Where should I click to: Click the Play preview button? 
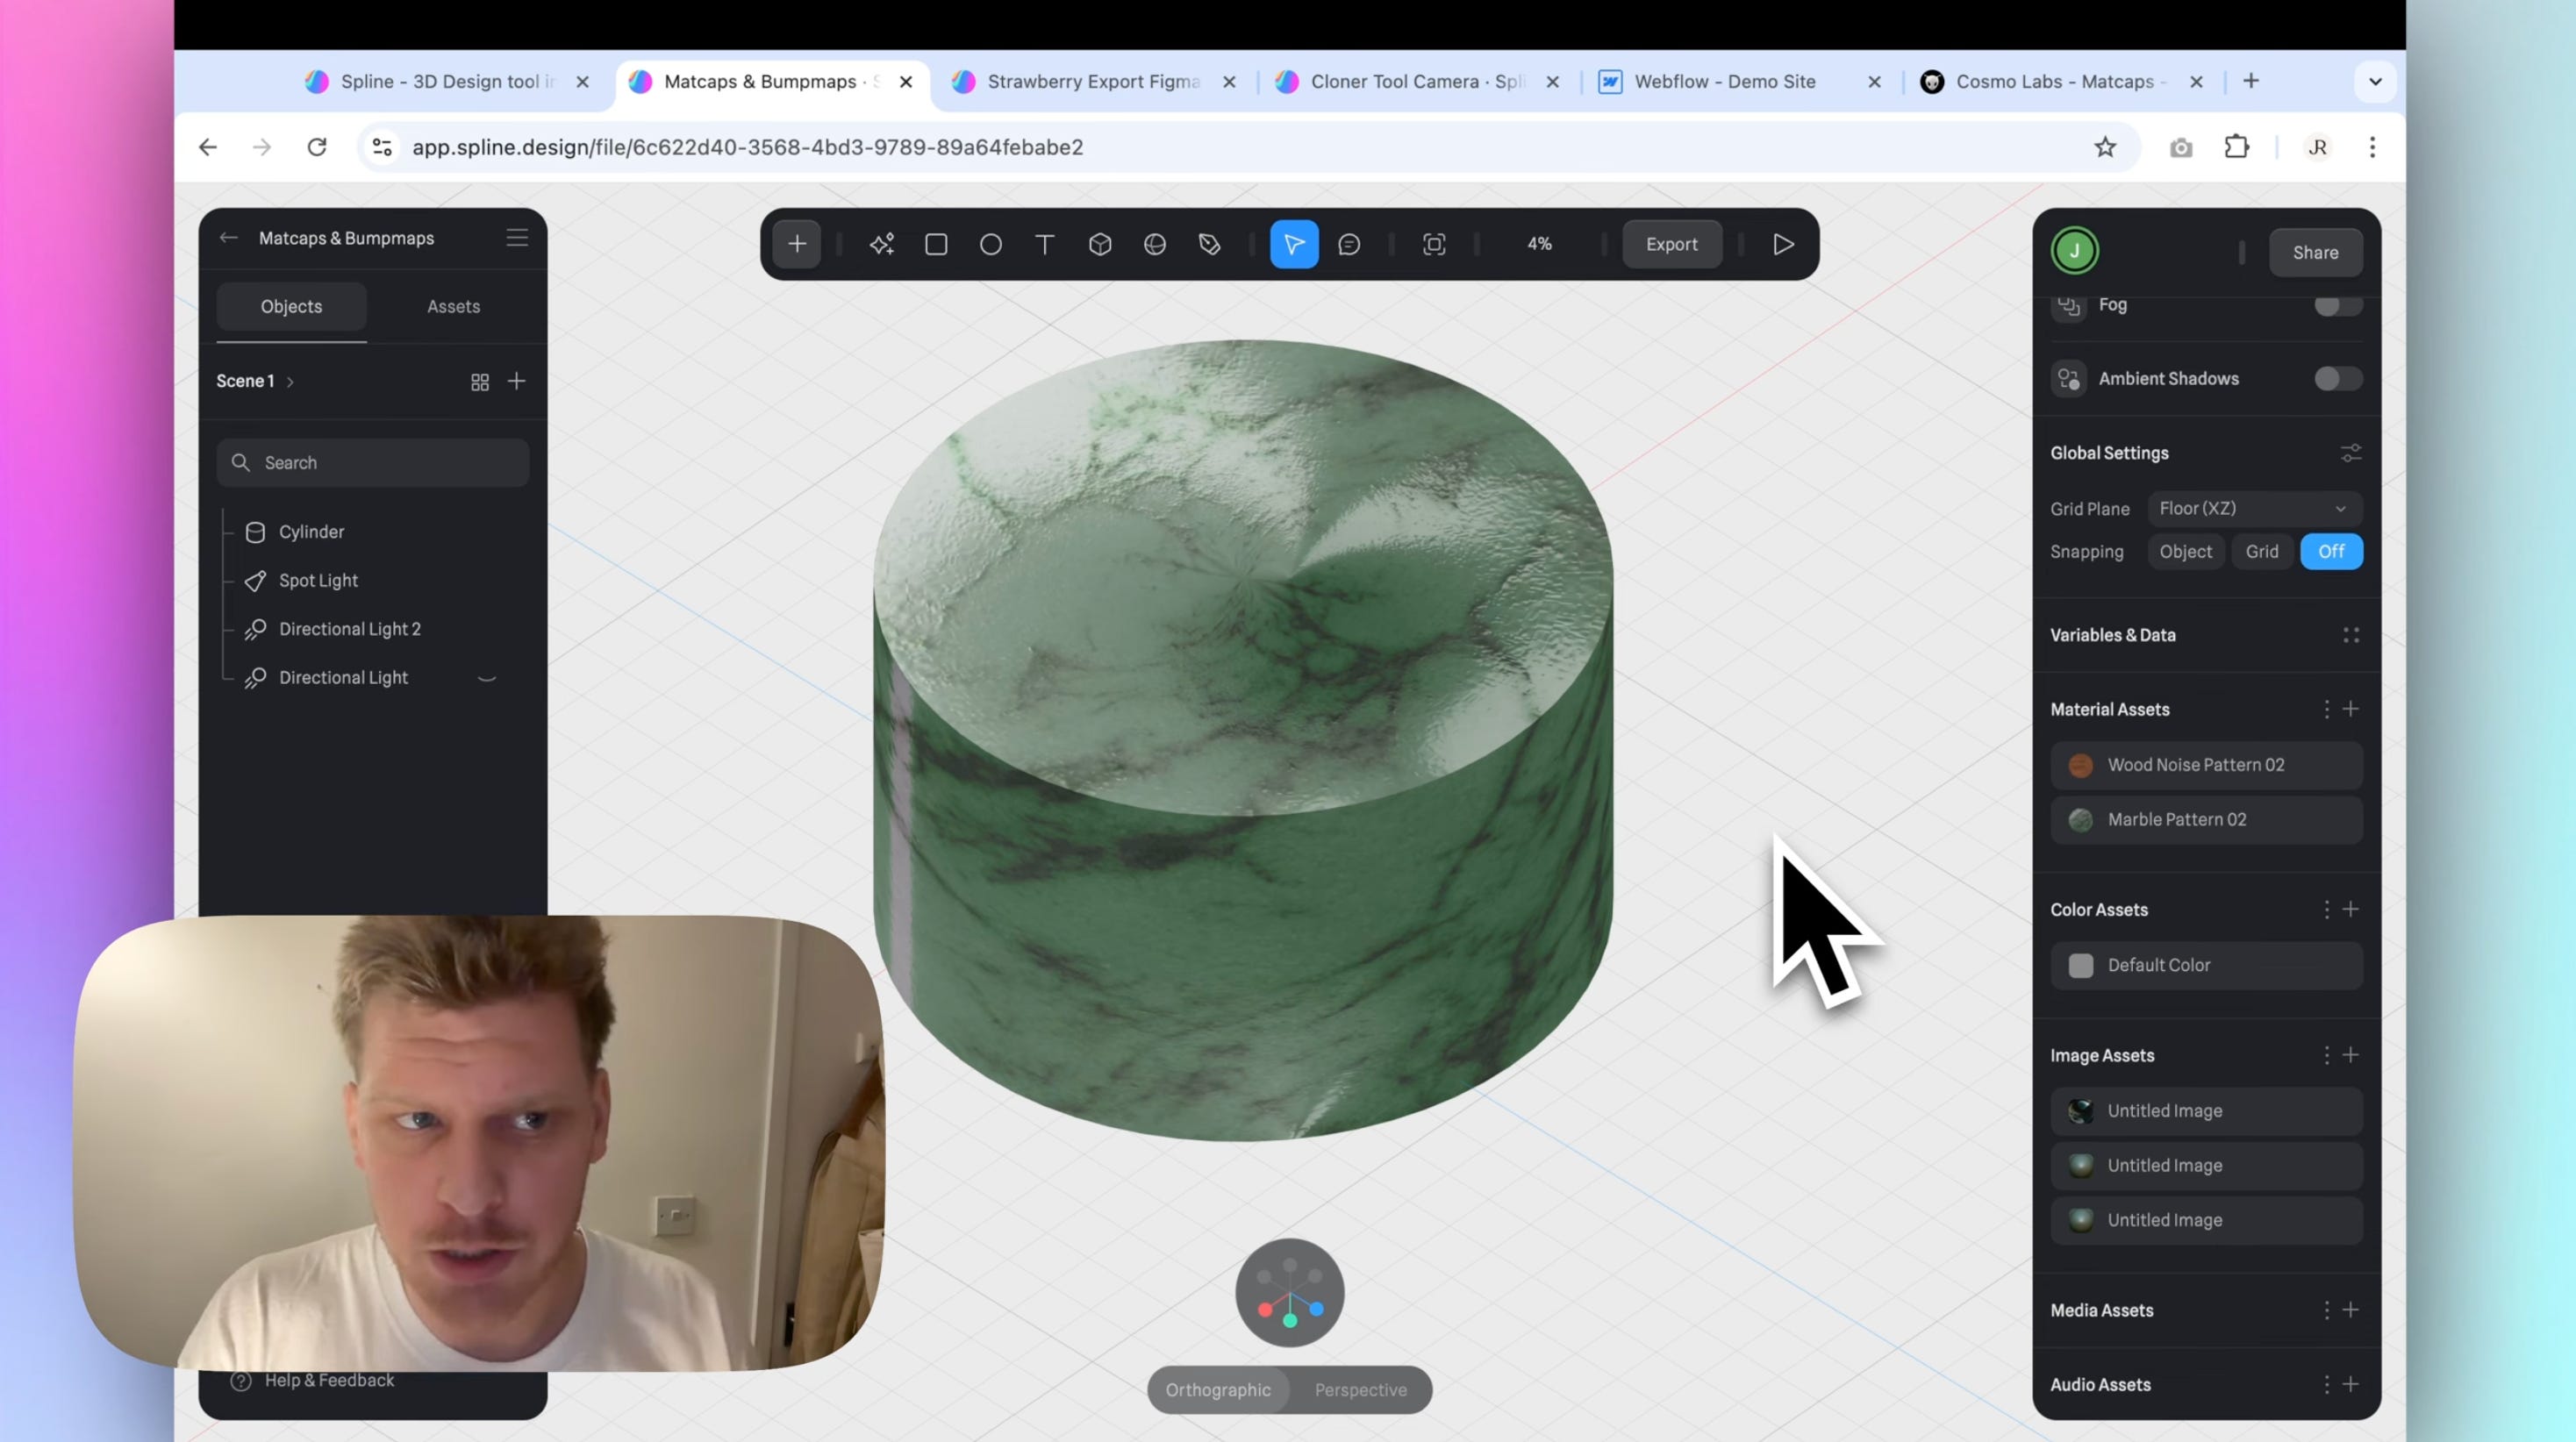point(1783,244)
